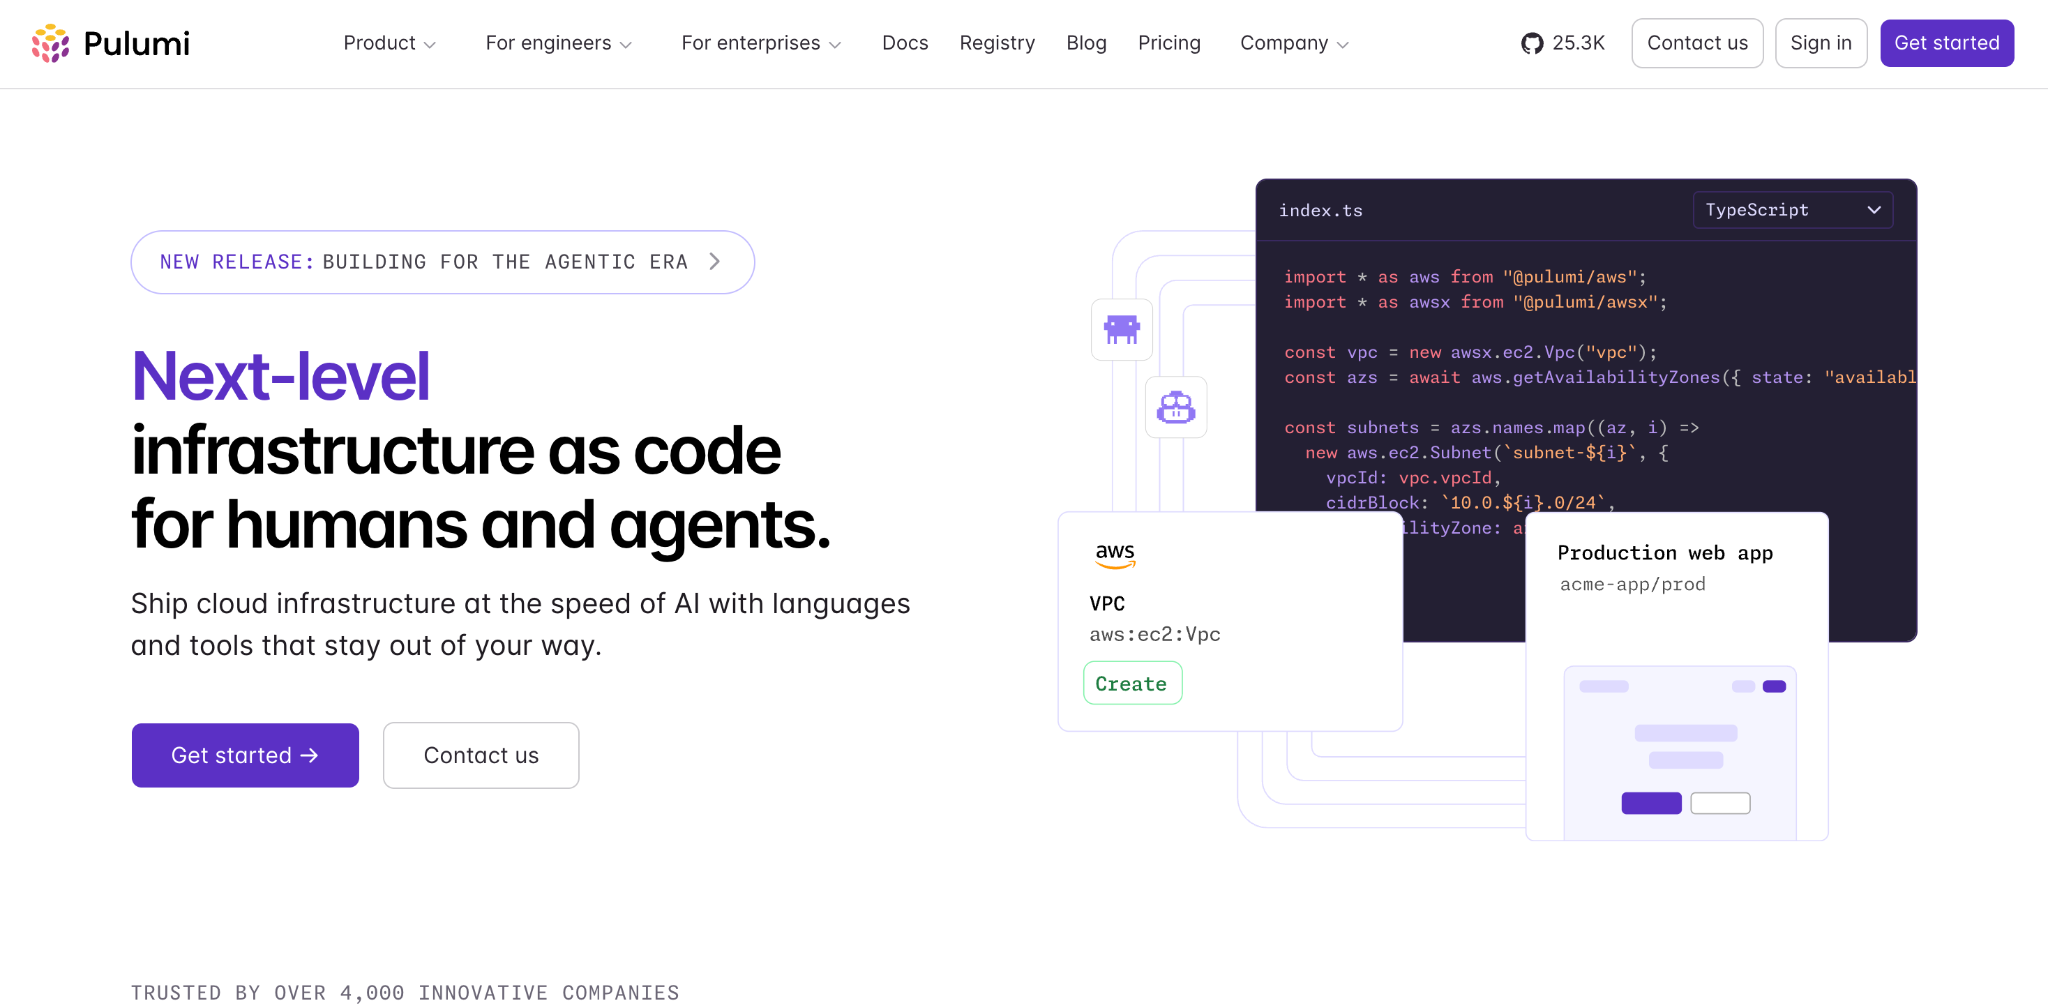Open the New Release agentic era banner

click(x=443, y=262)
